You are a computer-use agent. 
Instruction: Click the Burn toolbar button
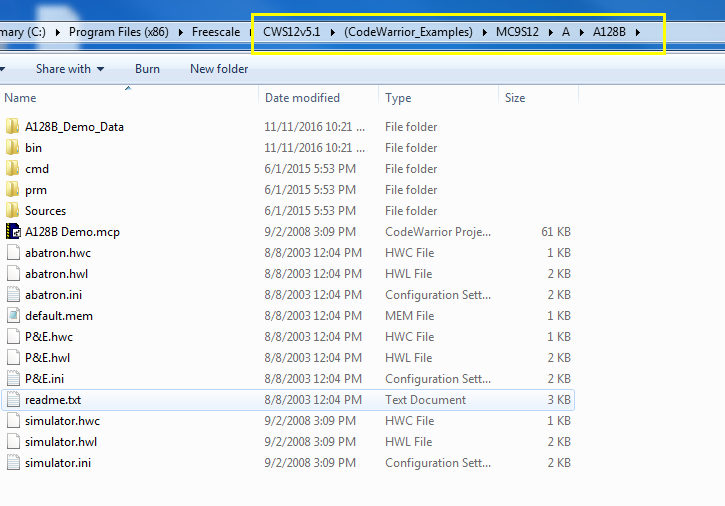147,69
